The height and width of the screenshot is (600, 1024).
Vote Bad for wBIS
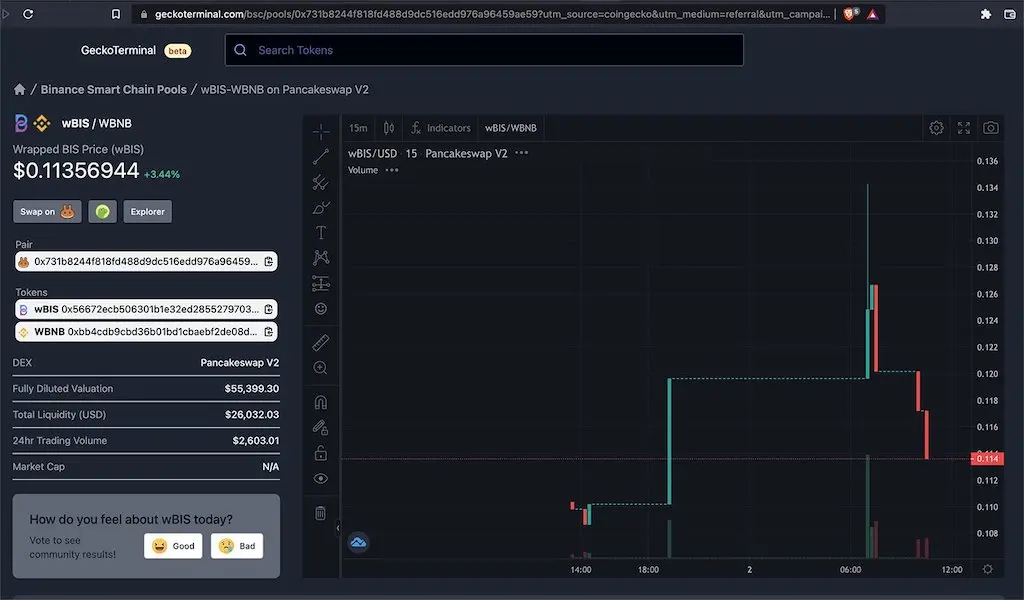[x=237, y=546]
